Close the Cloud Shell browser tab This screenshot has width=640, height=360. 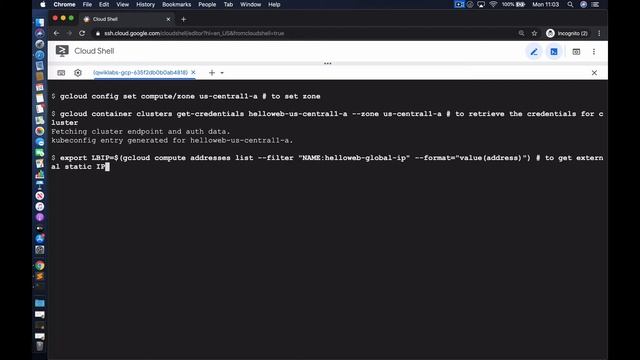coord(168,19)
